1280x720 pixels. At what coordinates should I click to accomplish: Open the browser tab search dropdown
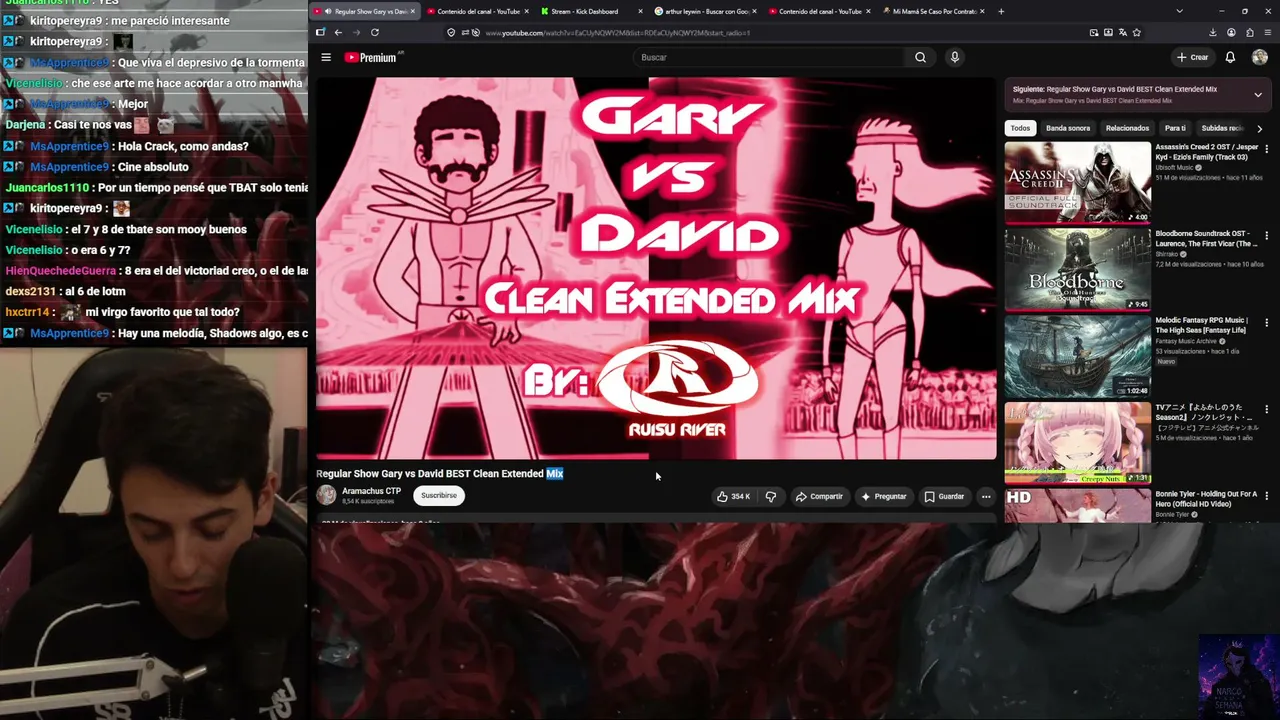pyautogui.click(x=1179, y=11)
